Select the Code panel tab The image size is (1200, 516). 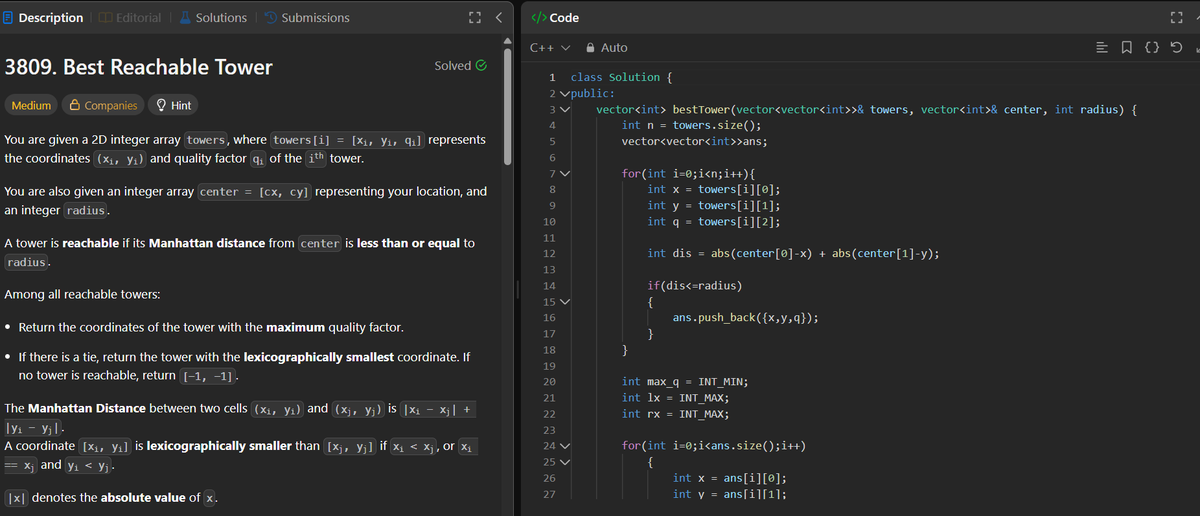click(555, 17)
